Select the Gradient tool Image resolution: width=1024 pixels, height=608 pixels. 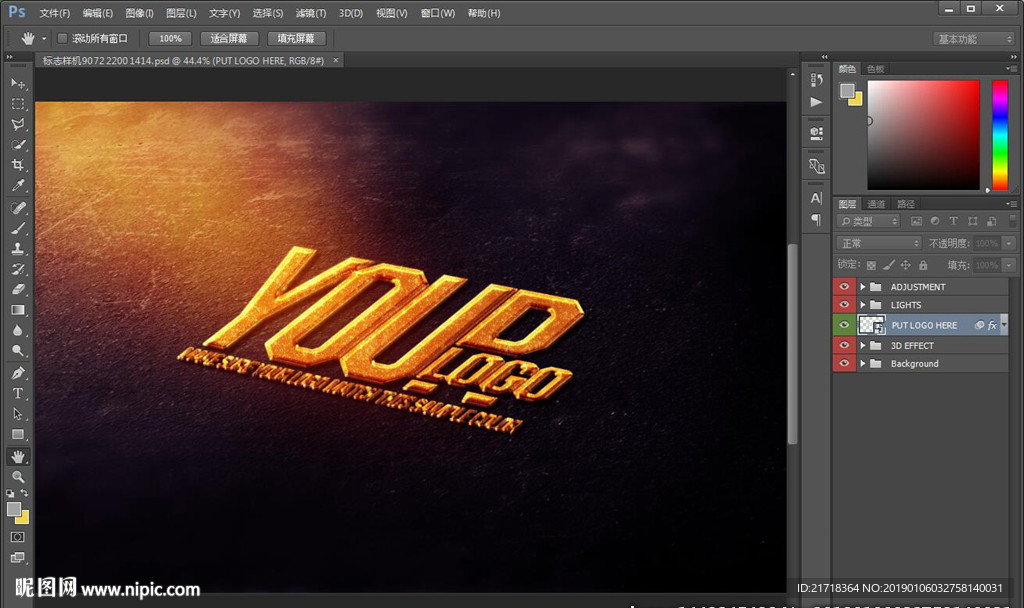coord(18,310)
